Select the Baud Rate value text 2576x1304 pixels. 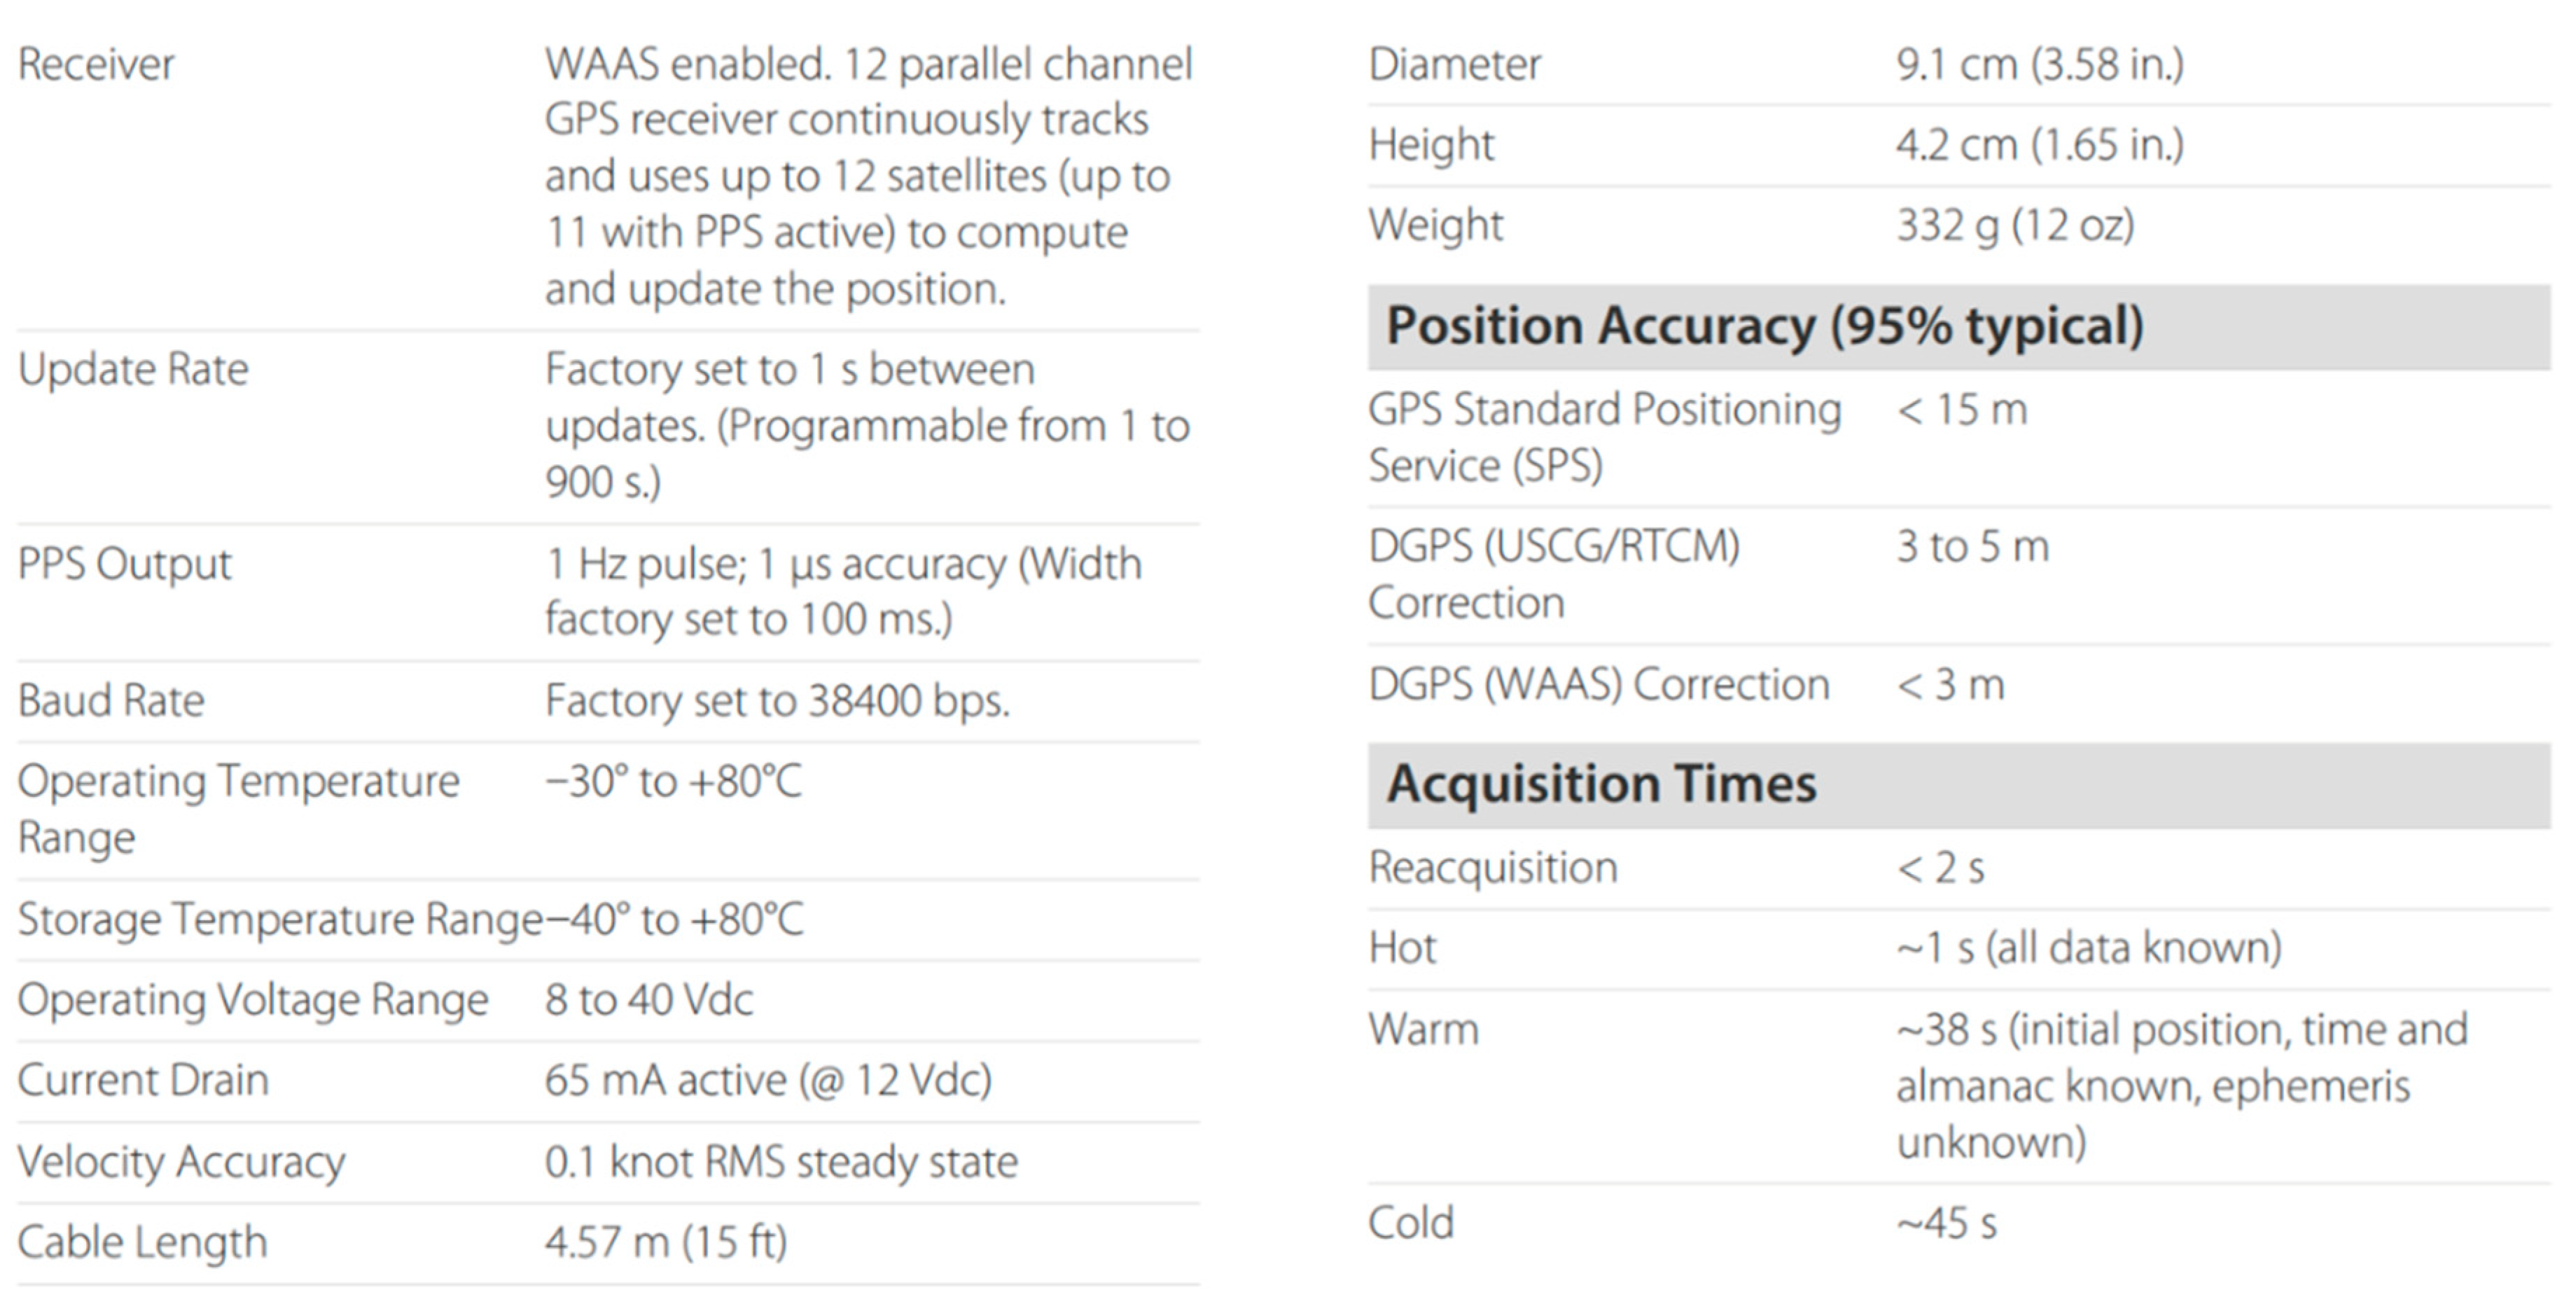point(777,701)
